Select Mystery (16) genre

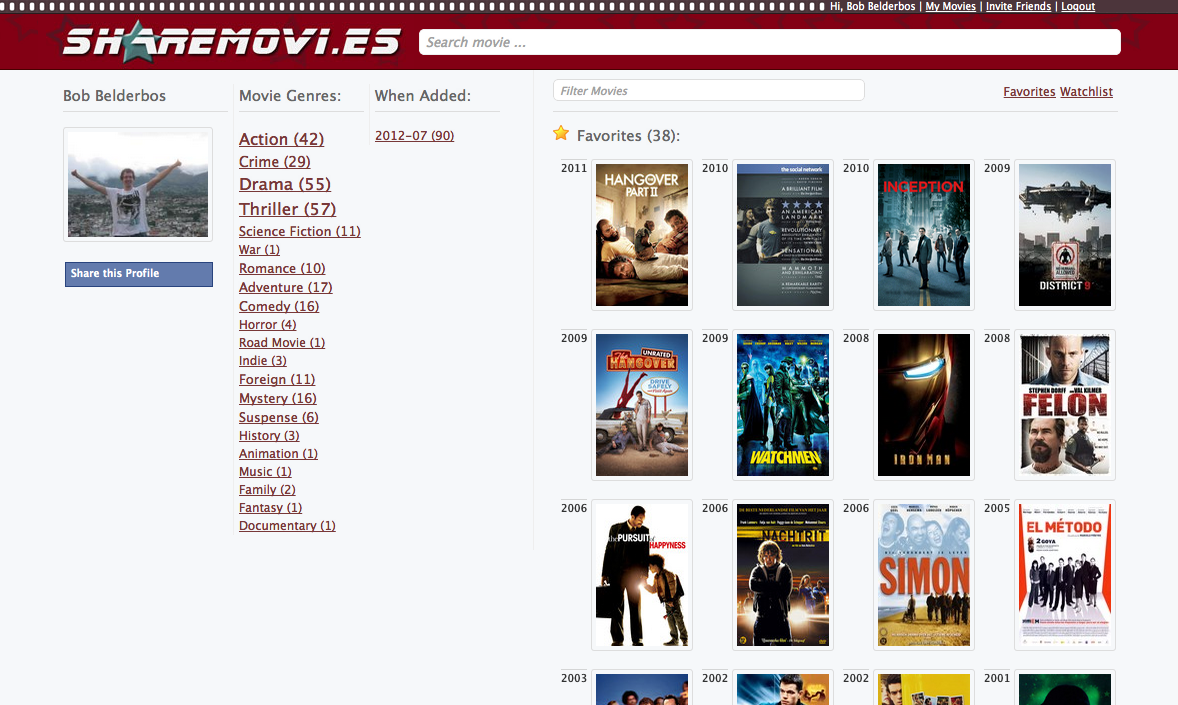(278, 398)
